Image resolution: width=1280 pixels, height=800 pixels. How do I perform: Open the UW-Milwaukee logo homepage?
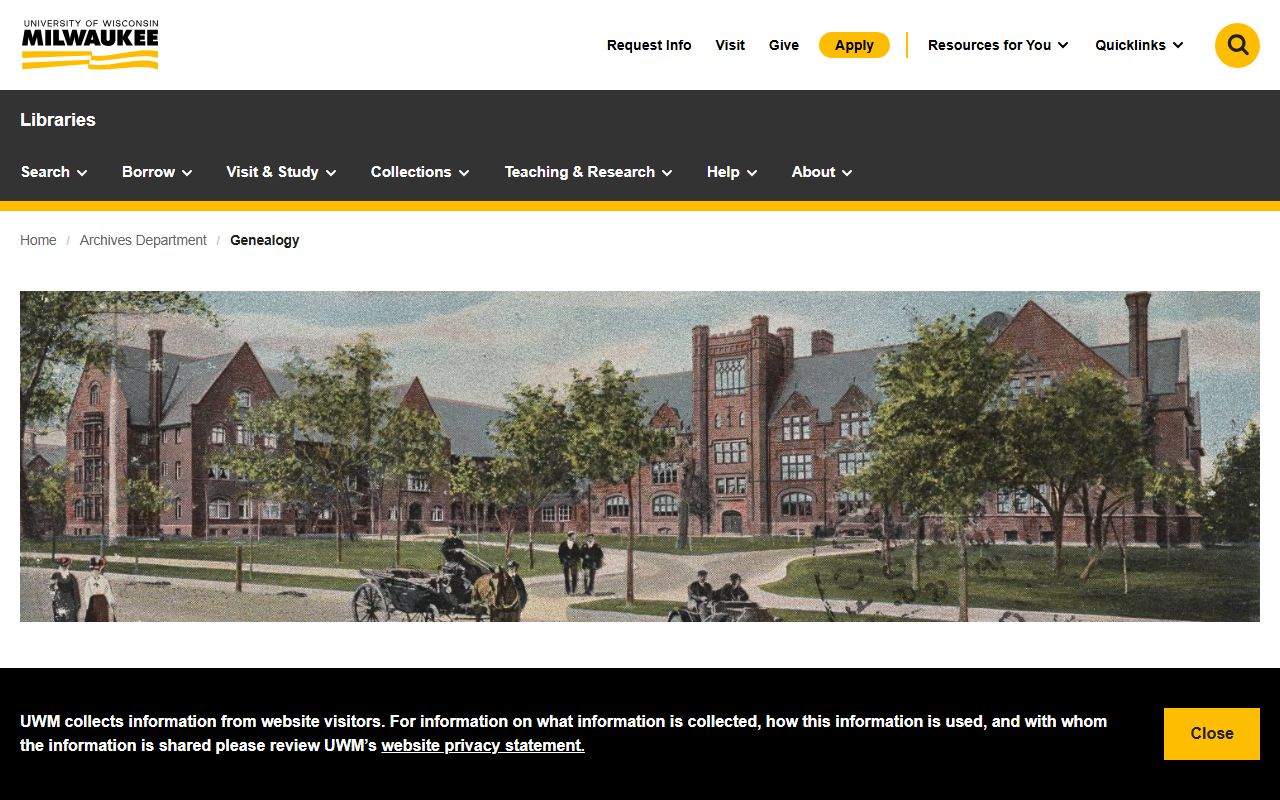coord(90,45)
